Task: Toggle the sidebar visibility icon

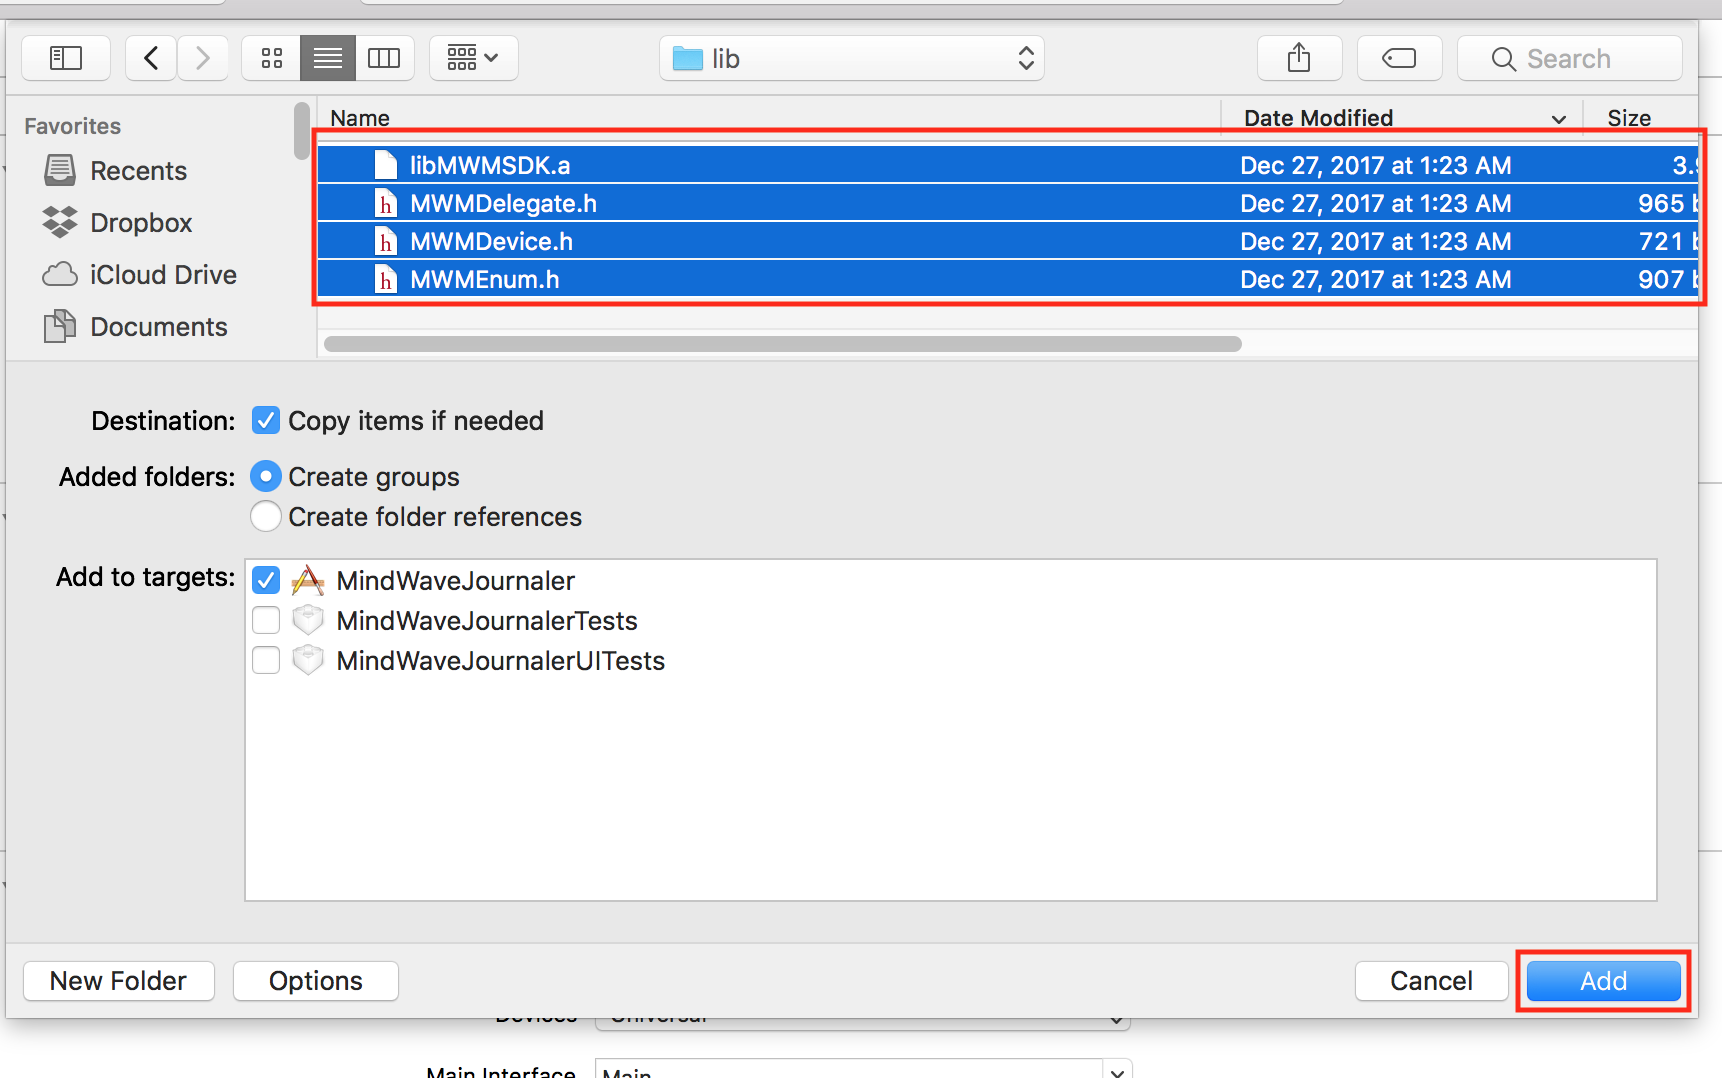Action: 64,57
